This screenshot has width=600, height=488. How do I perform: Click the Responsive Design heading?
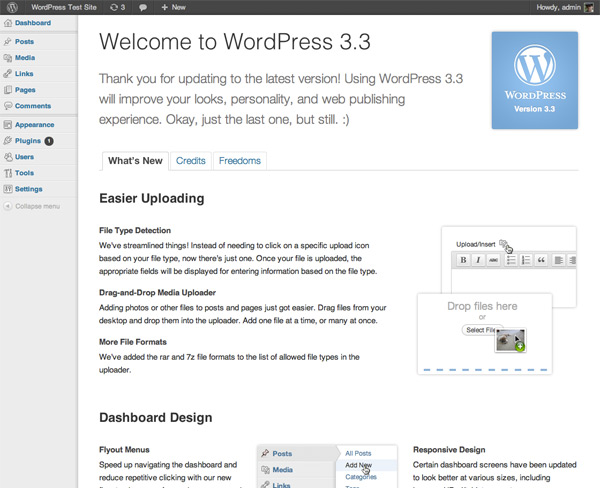click(x=449, y=450)
